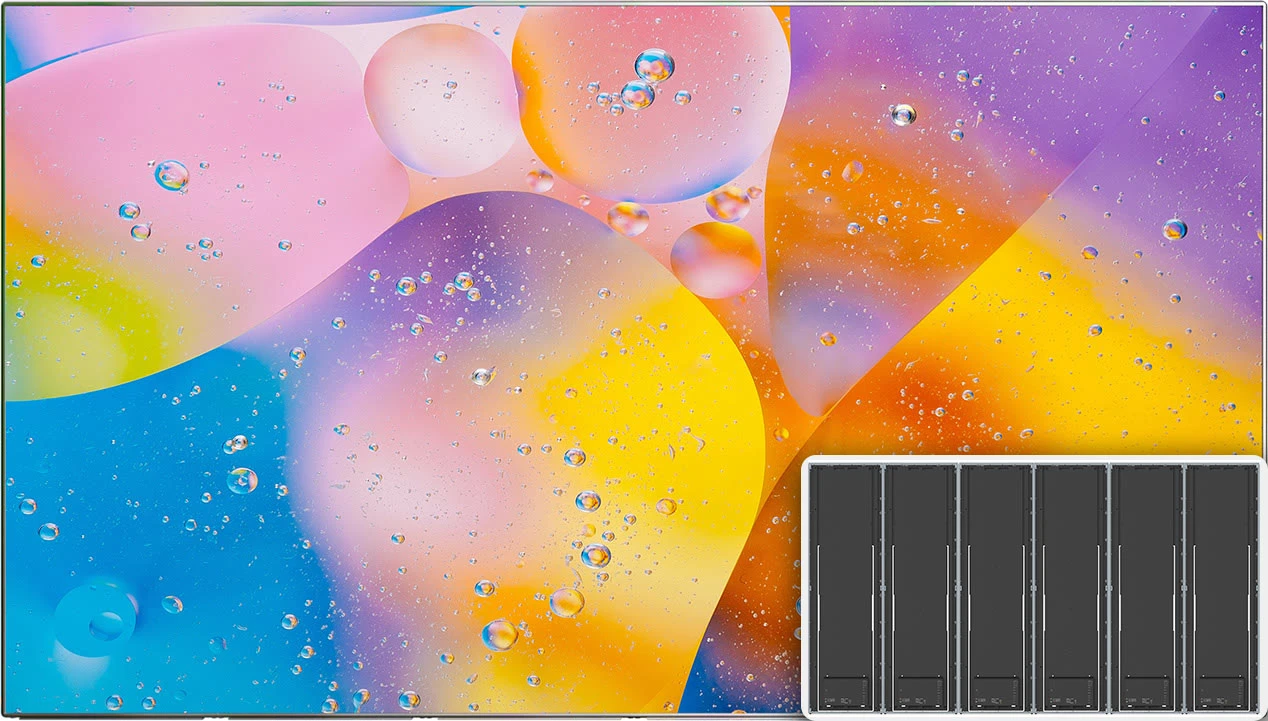Click the clear droplet on the blue area at left
The height and width of the screenshot is (721, 1268).
point(242,481)
